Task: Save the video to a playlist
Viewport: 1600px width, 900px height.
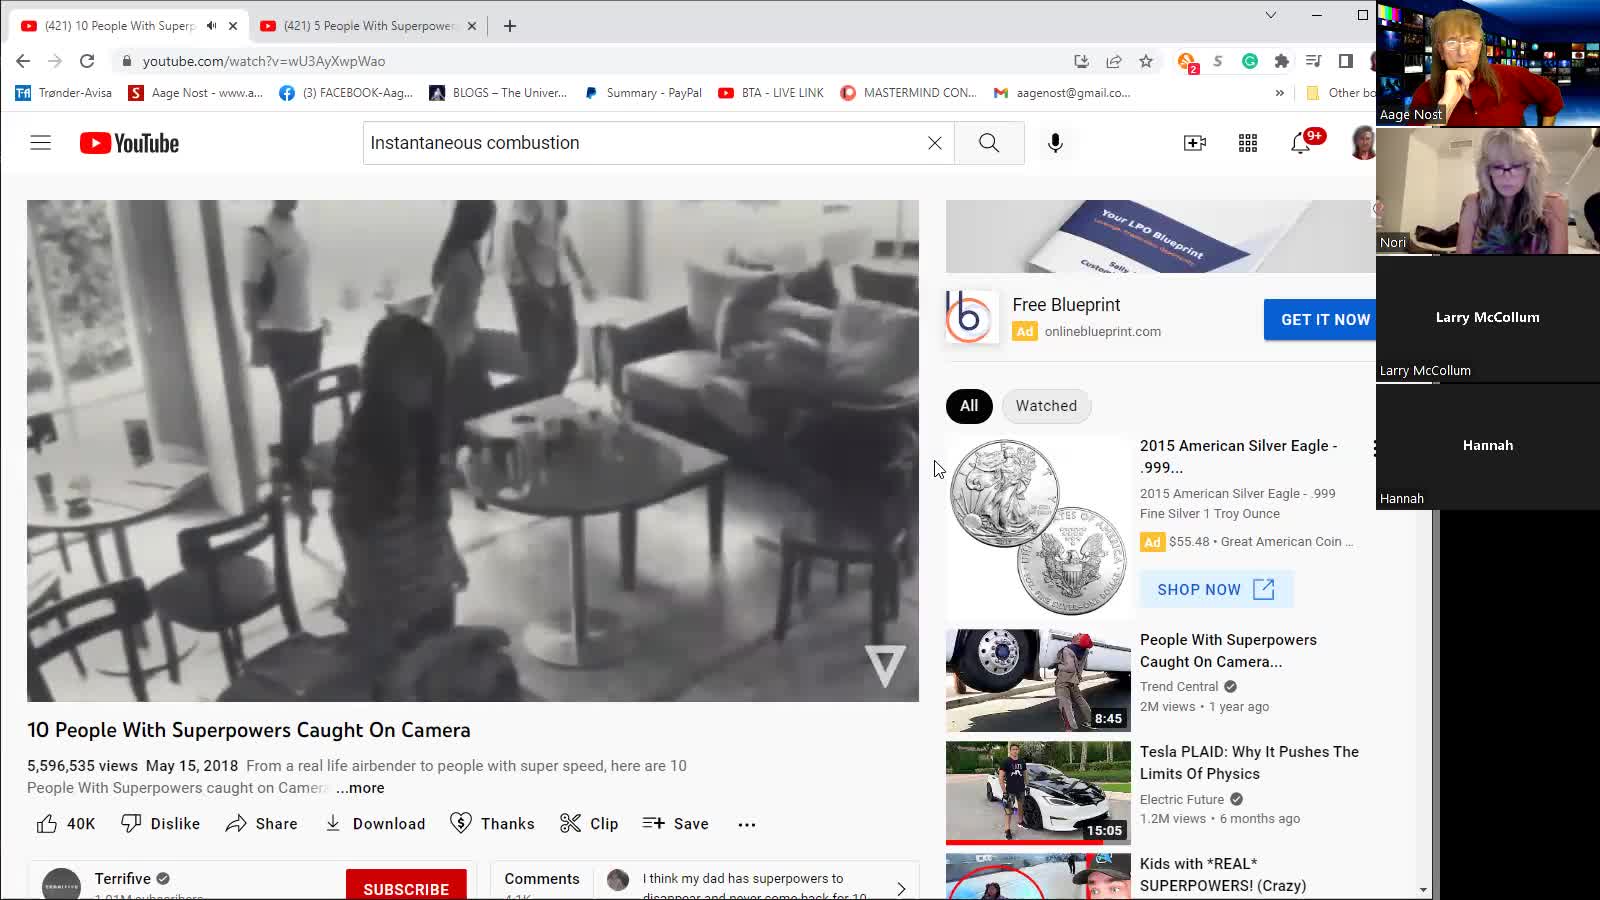Action: 676,823
